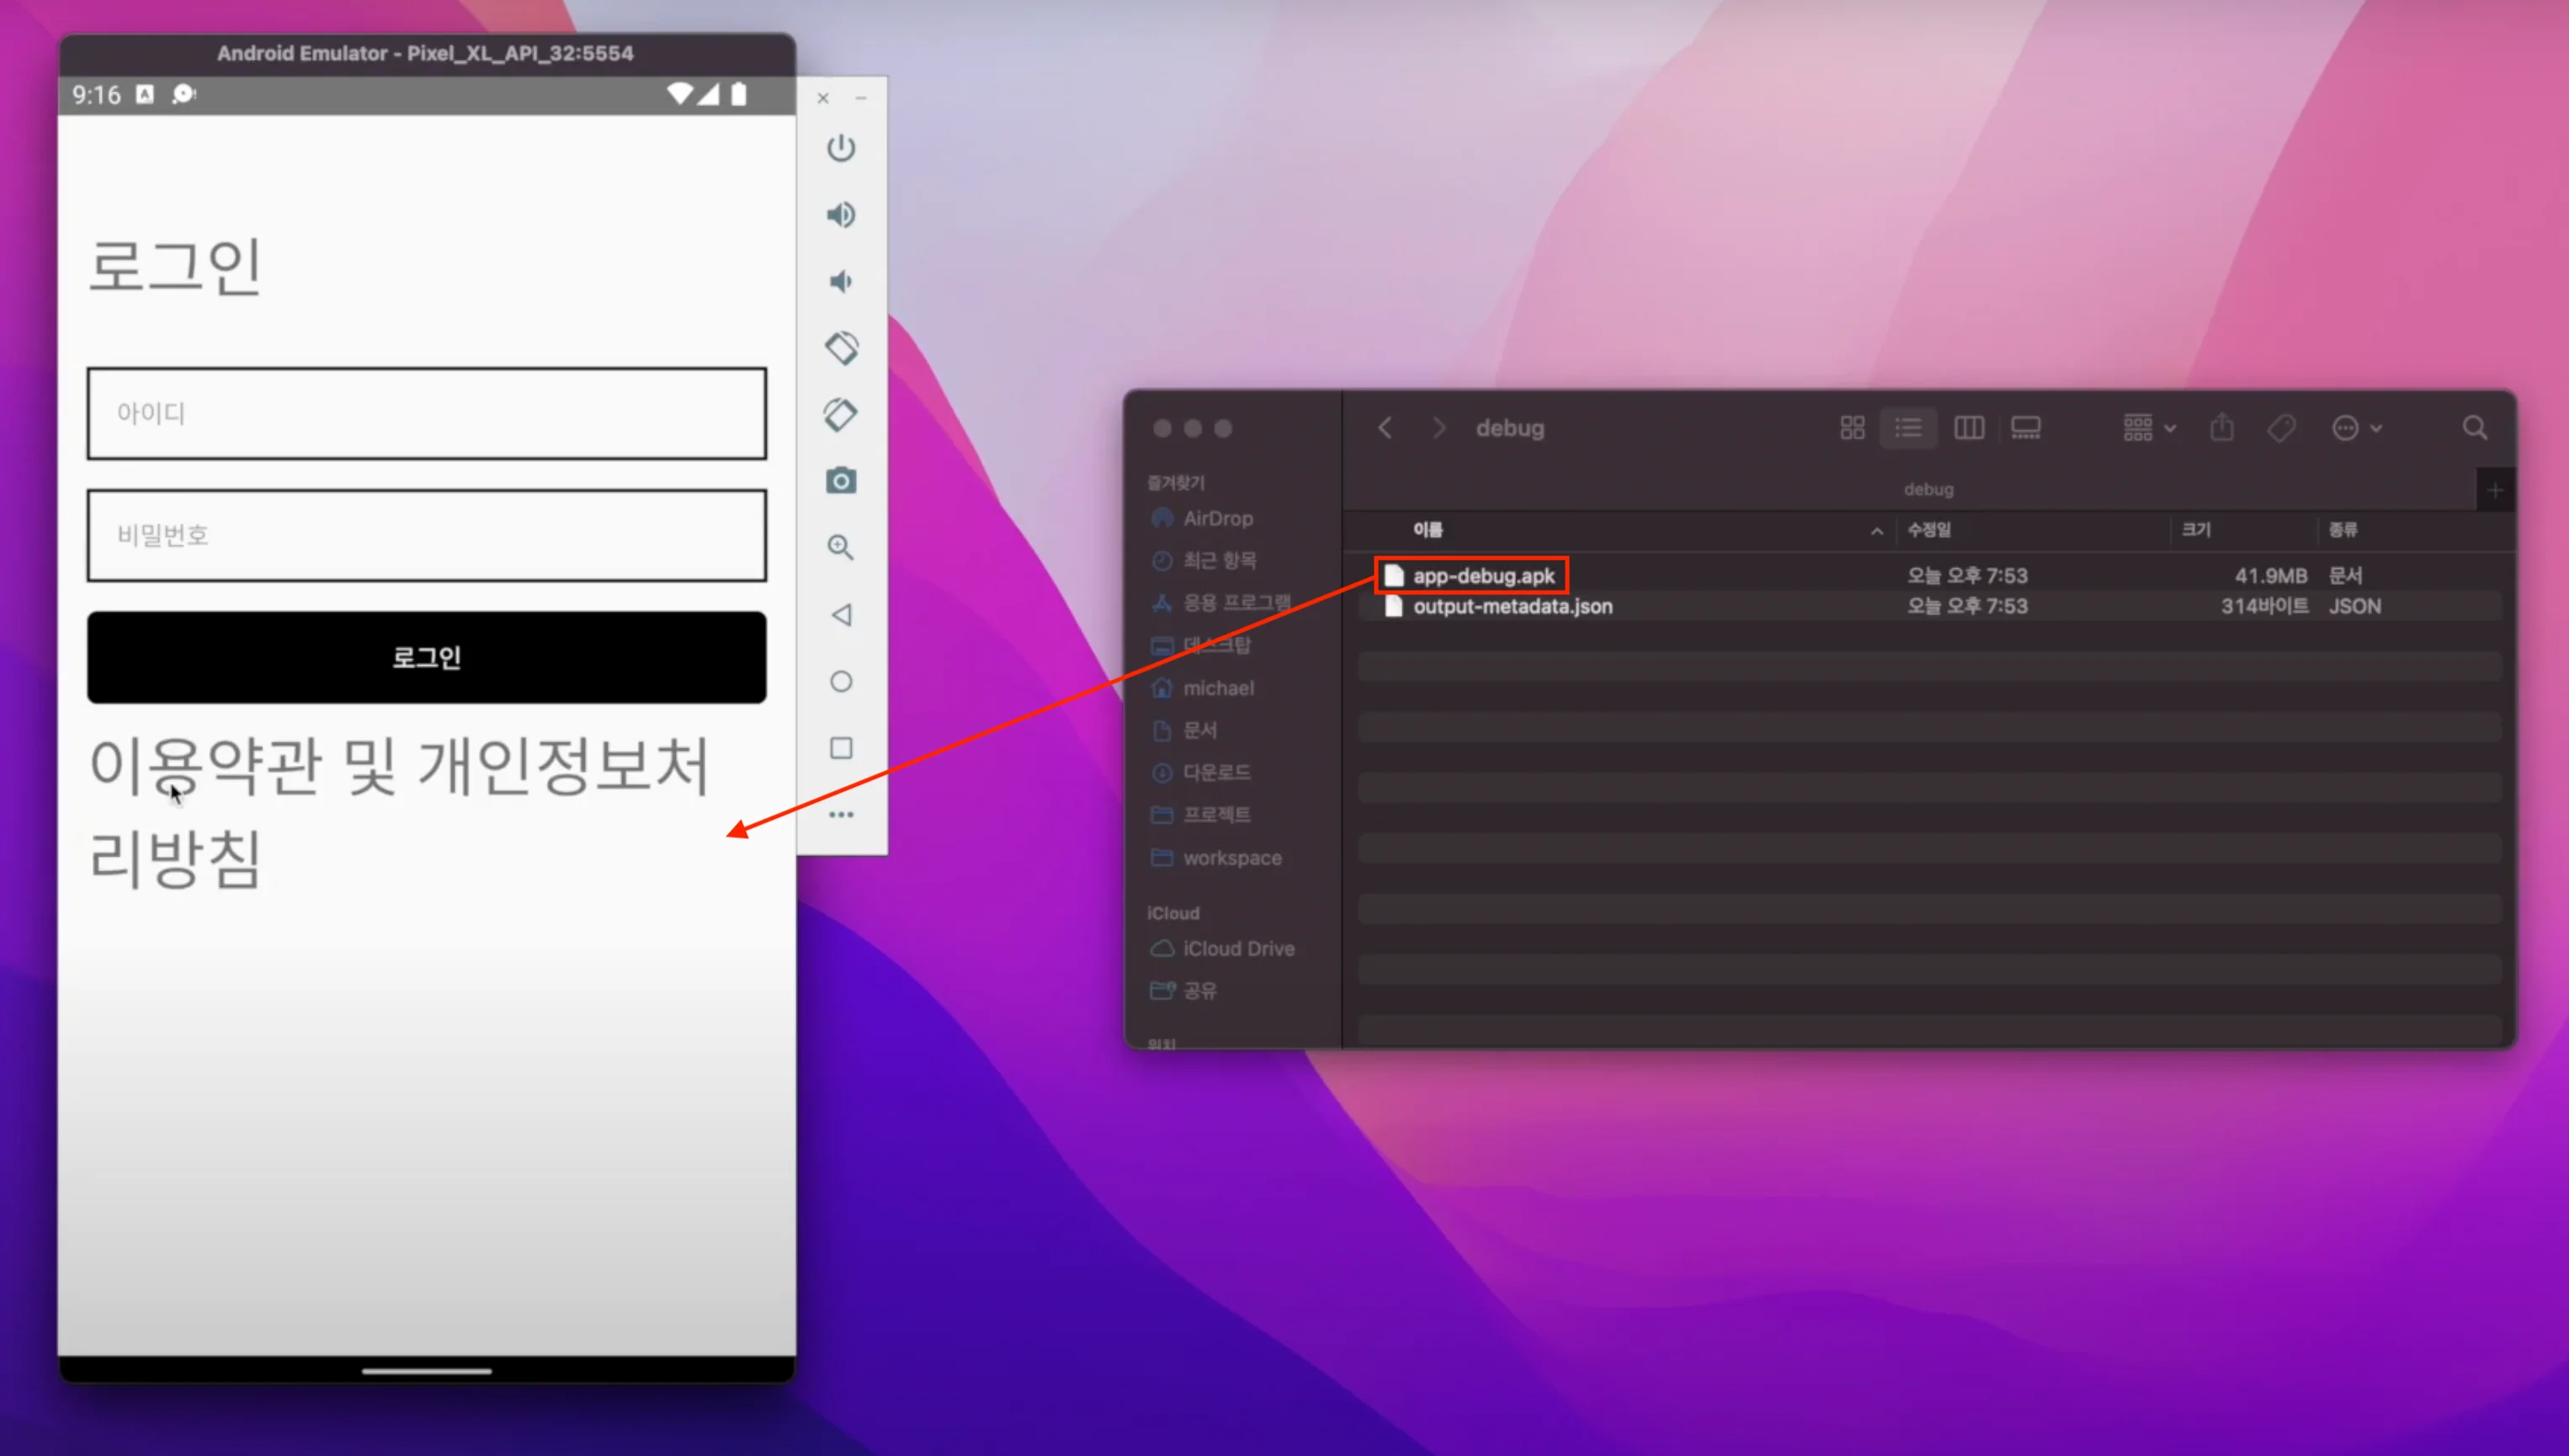
Task: Take a screenshot with the camera icon
Action: click(x=841, y=481)
